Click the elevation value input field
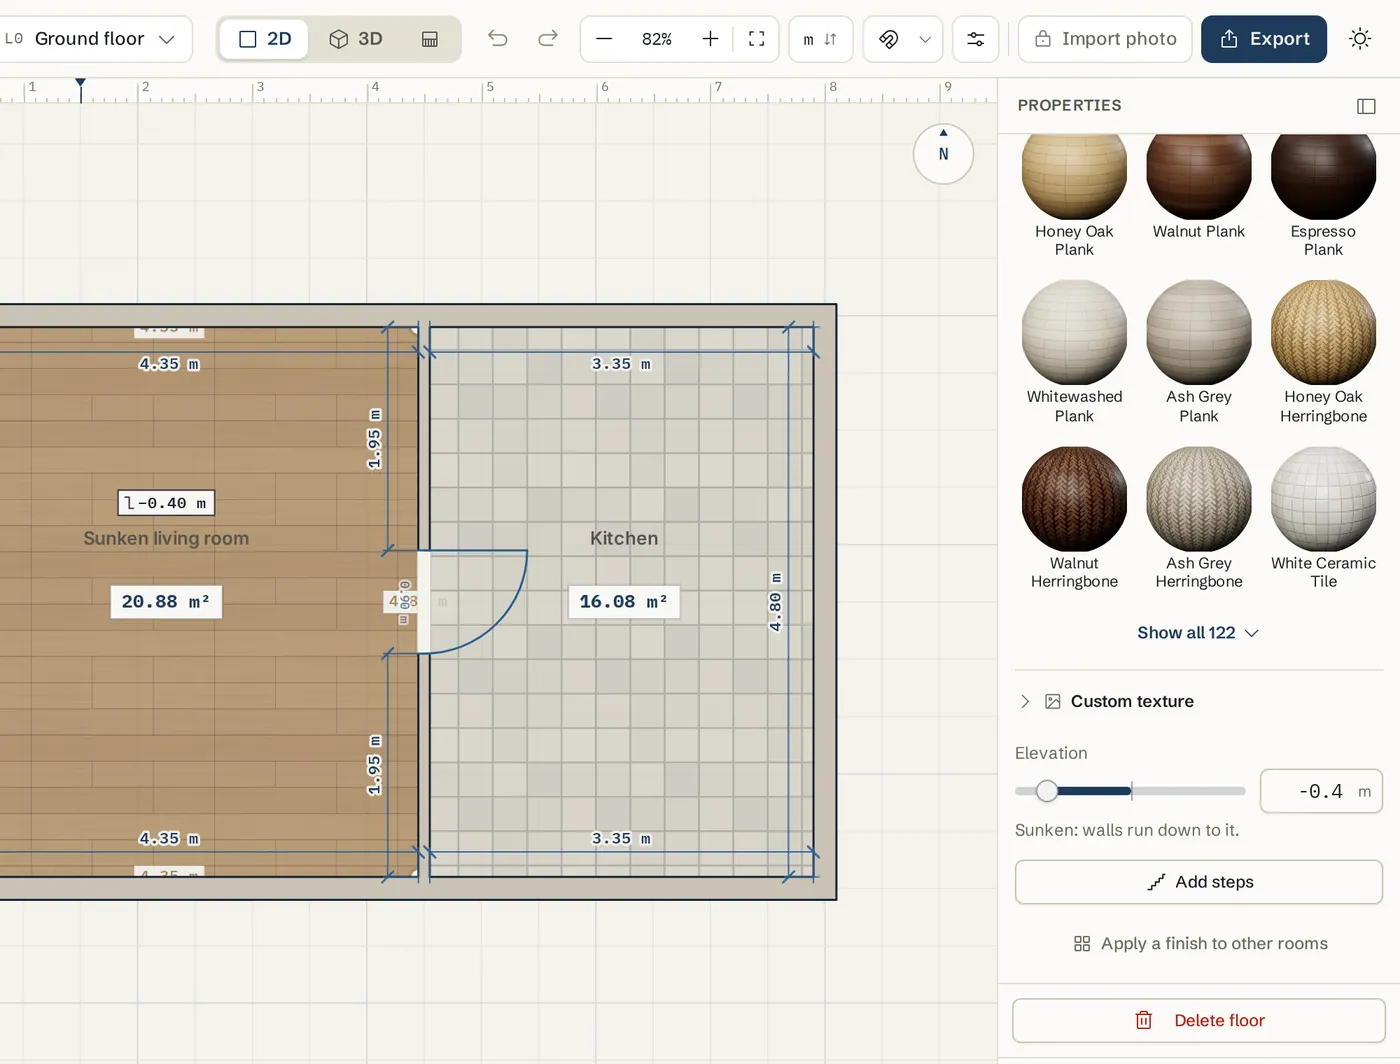Screen dimensions: 1400x1064 coord(1321,791)
